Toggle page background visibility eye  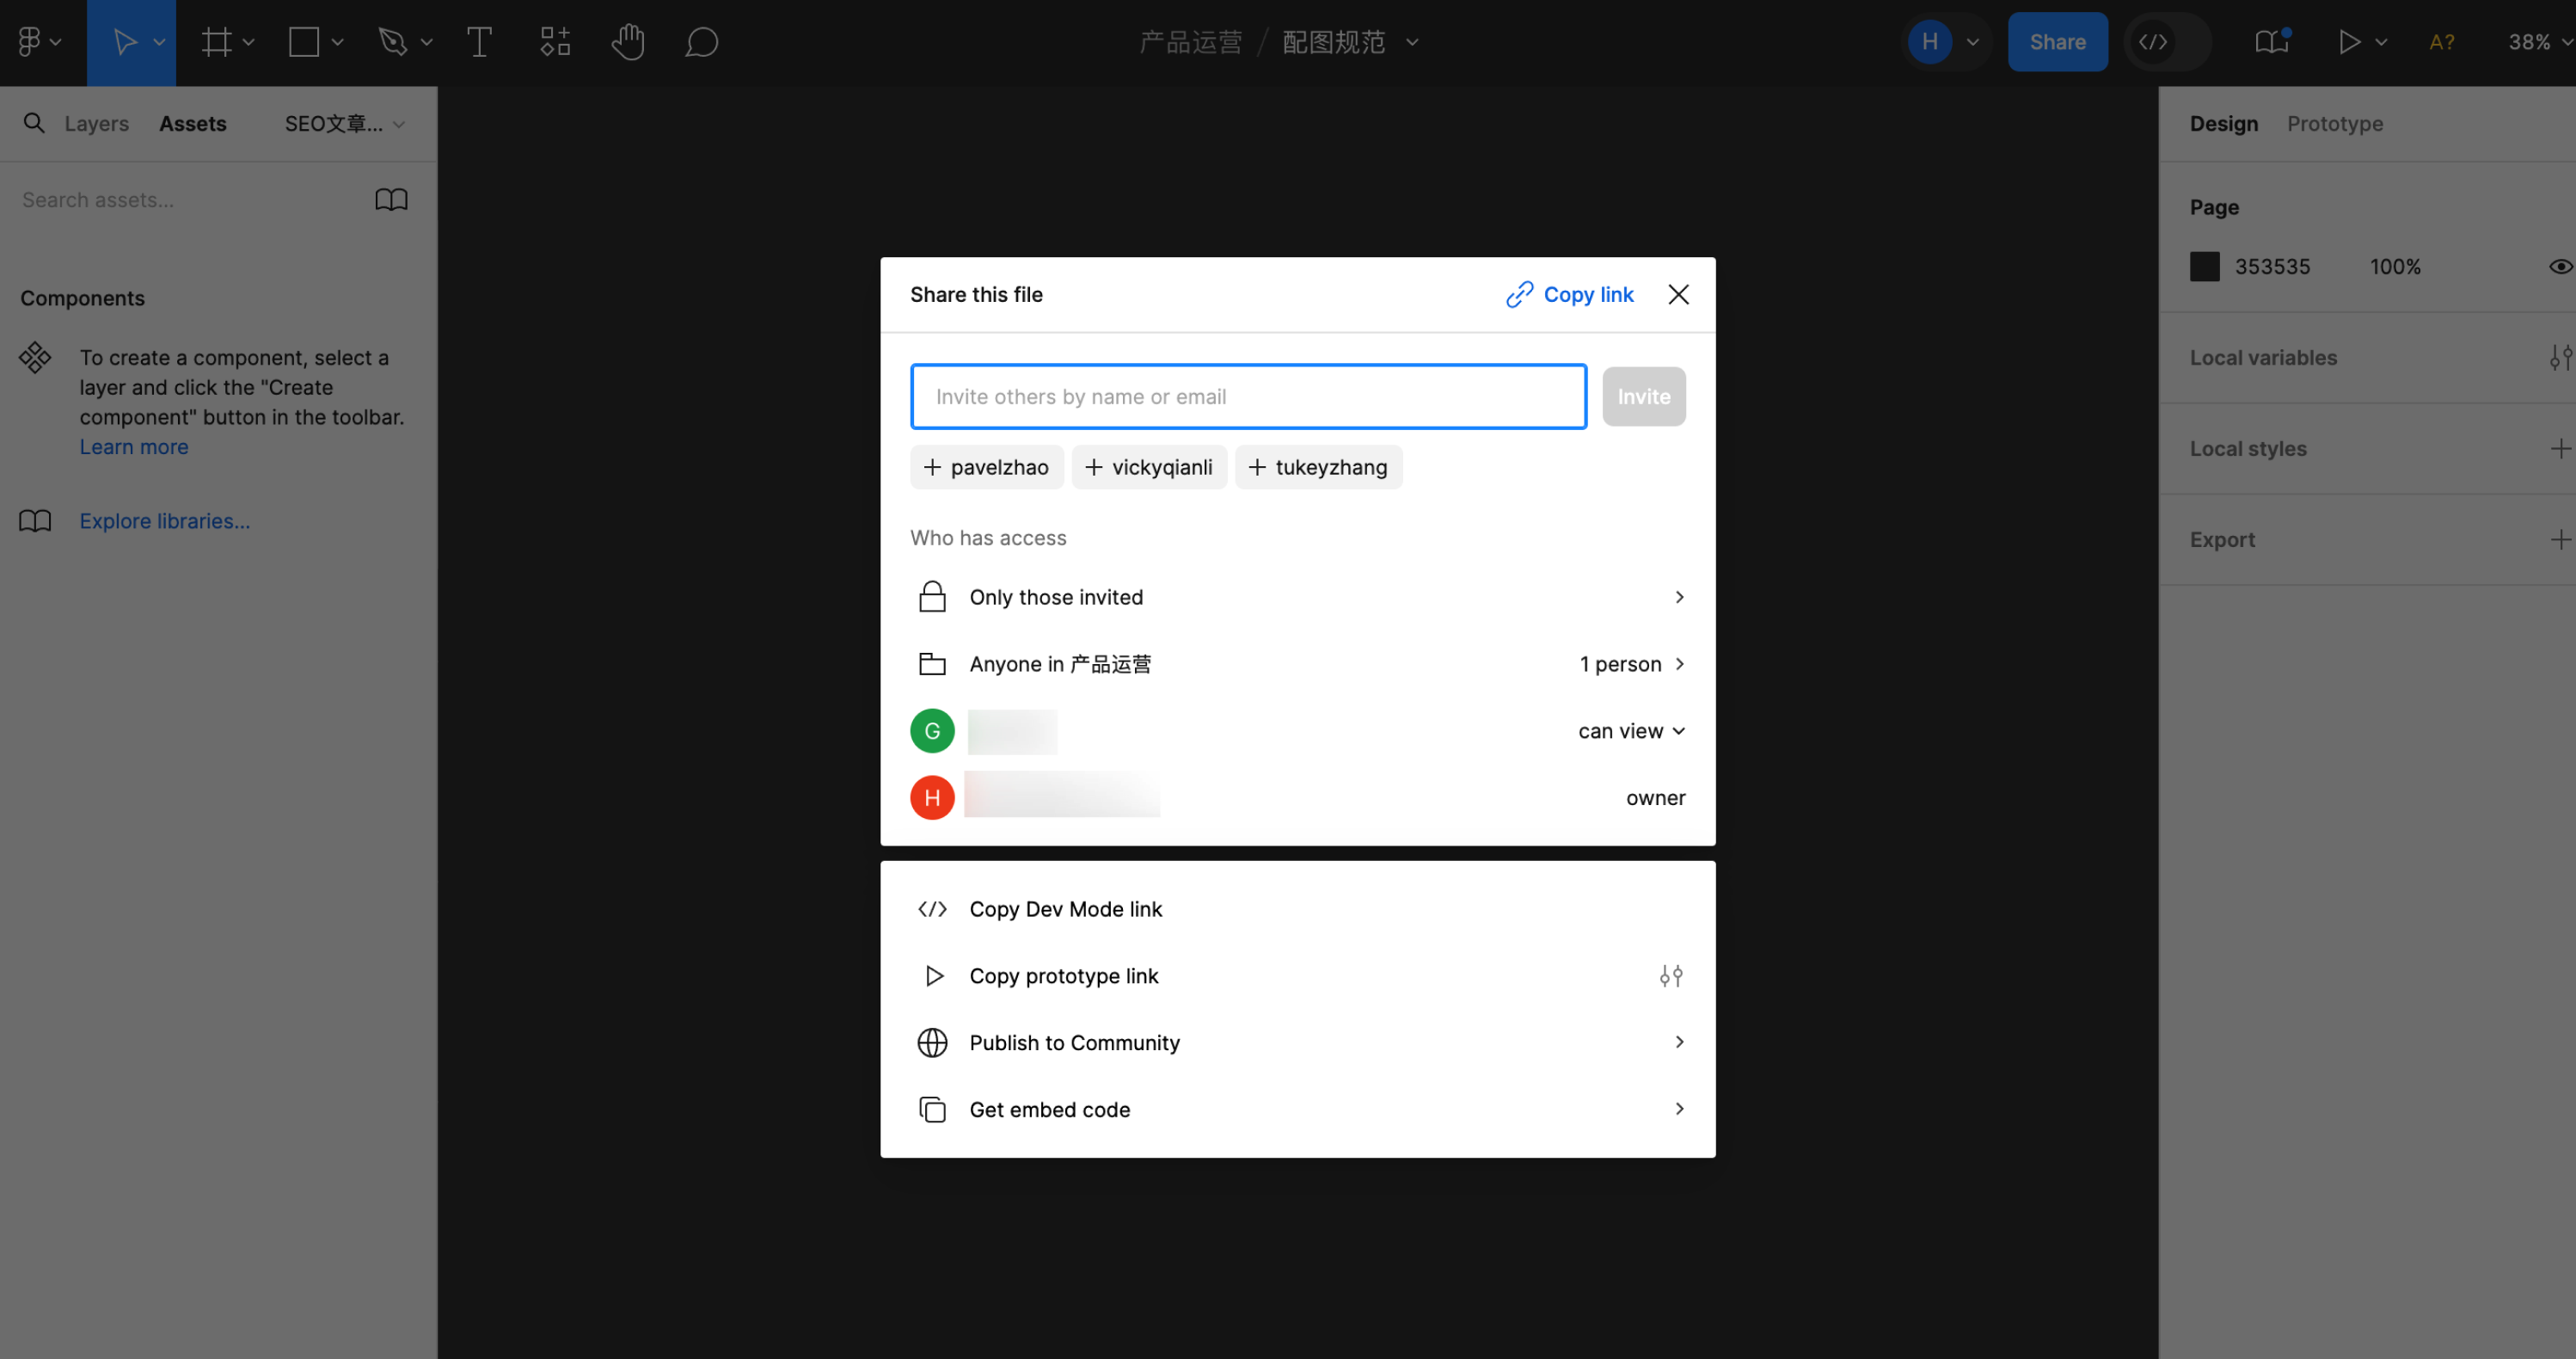point(2560,267)
